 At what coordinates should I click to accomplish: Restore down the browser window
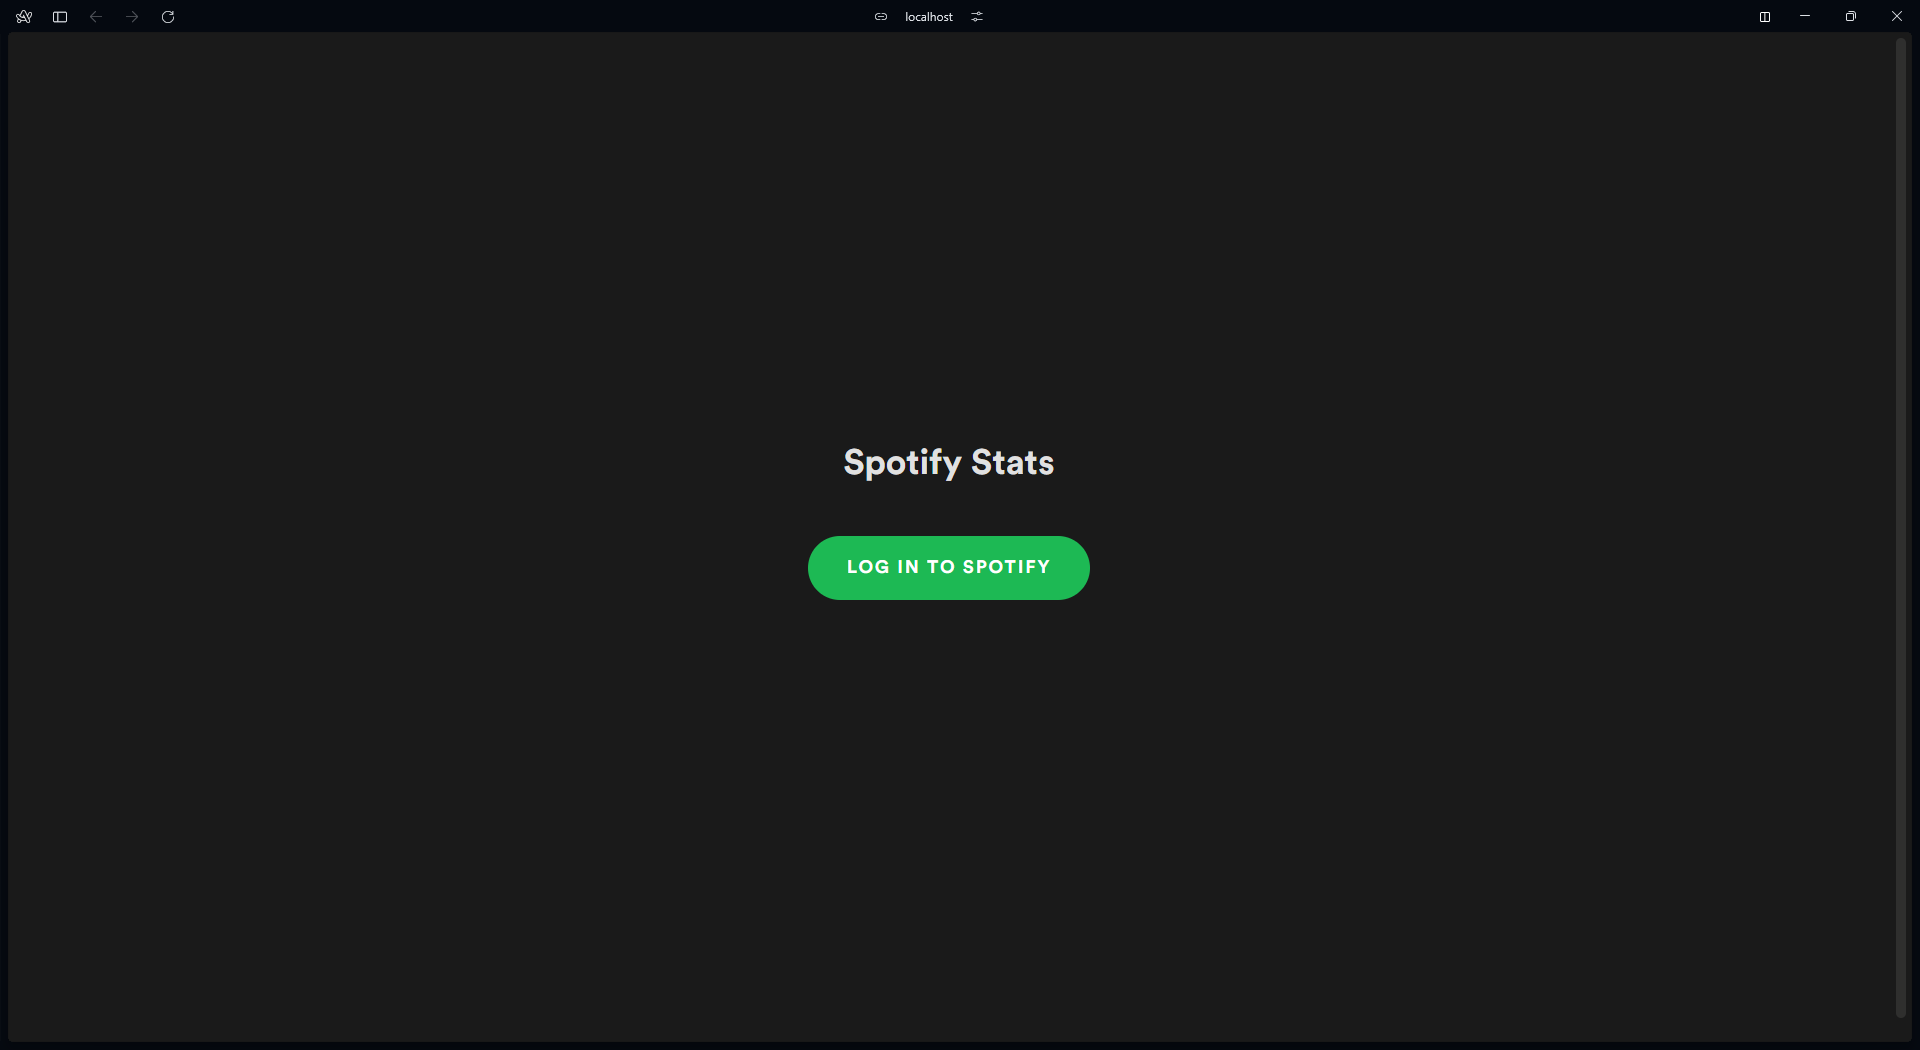(x=1851, y=17)
